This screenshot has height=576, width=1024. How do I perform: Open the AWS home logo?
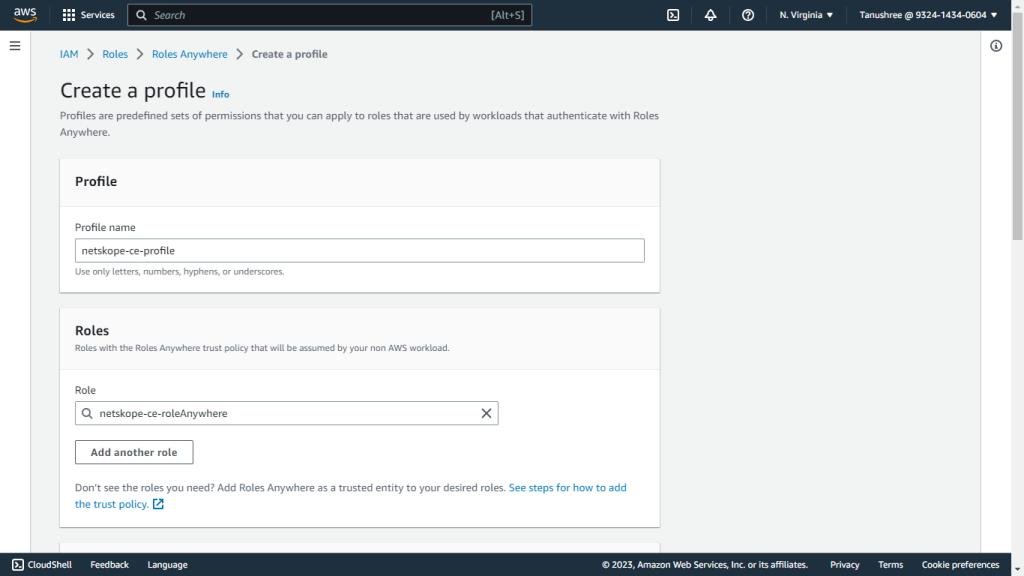point(25,14)
